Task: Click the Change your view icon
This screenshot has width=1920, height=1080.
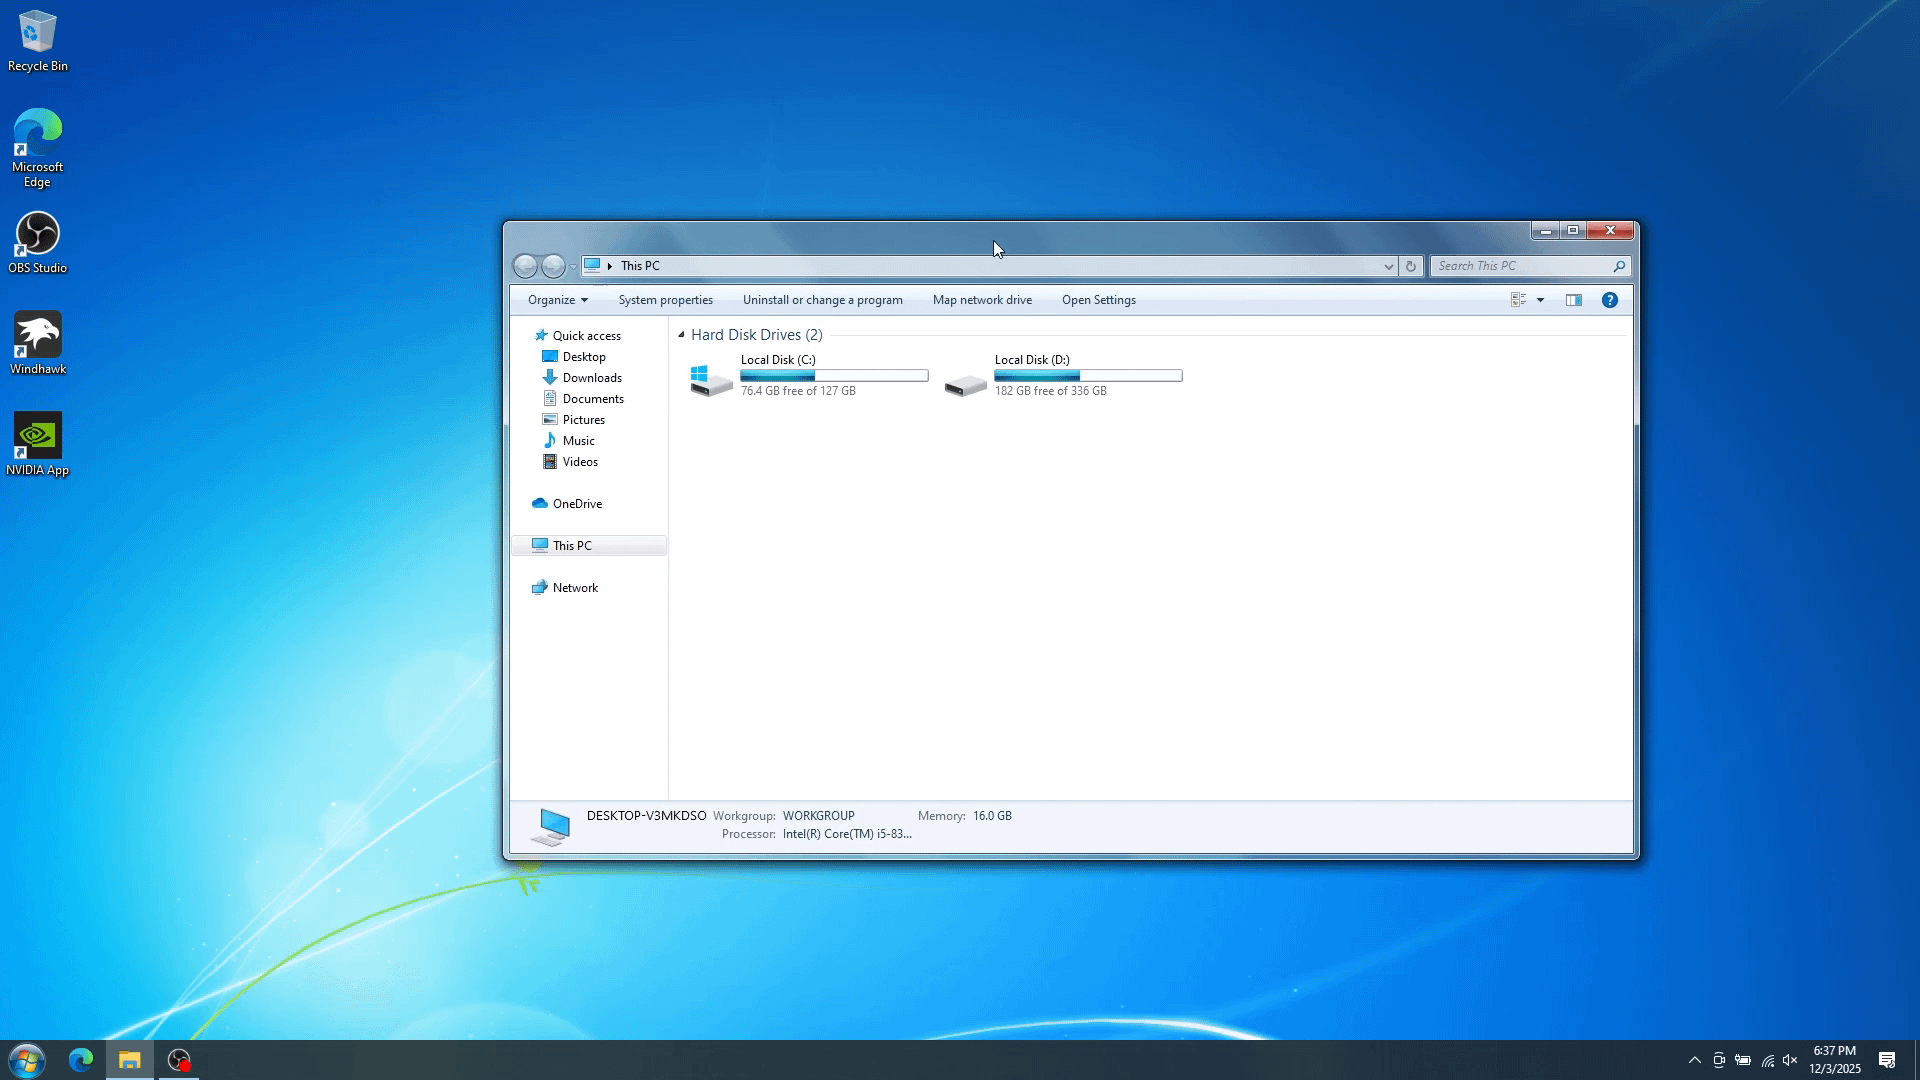Action: tap(1518, 300)
